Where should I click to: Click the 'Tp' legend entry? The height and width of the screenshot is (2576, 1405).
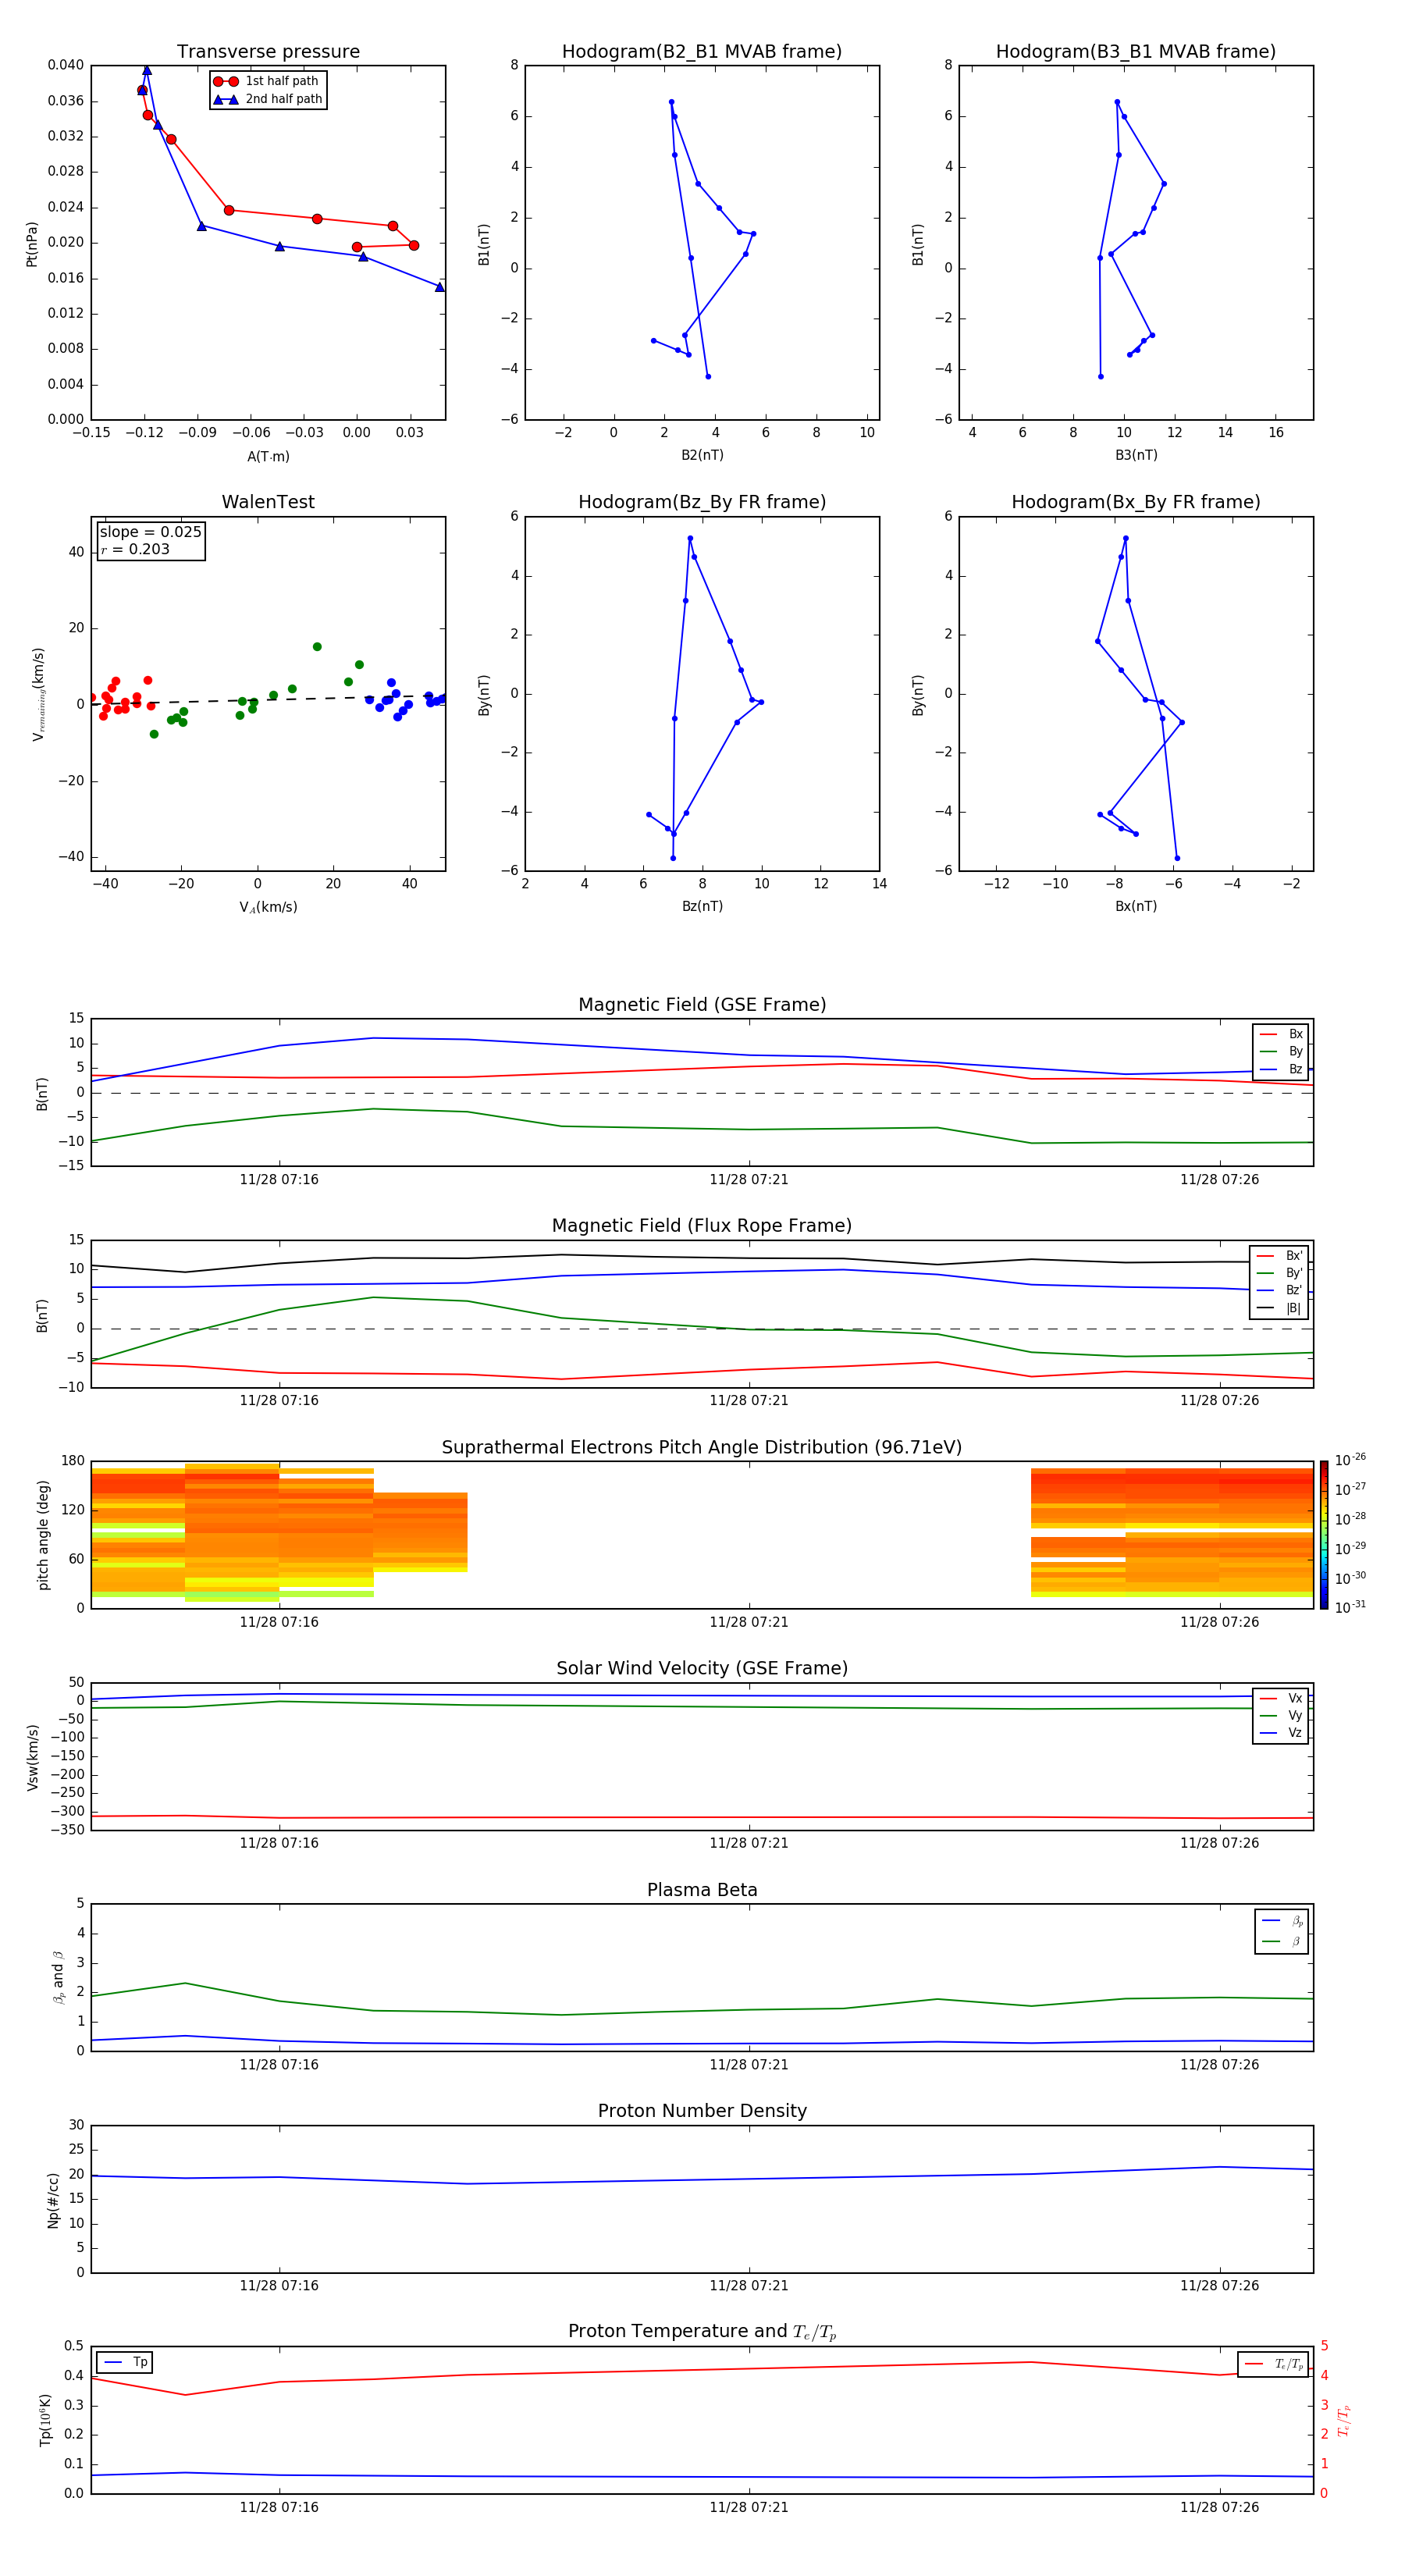point(125,2362)
